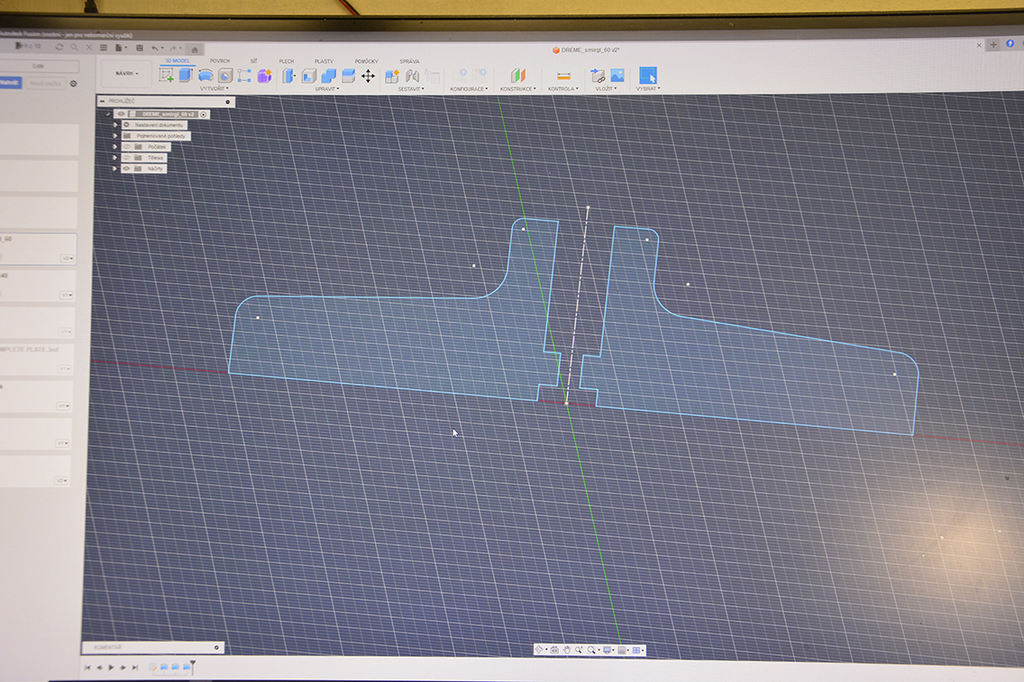Select the Joint tool icon

[412, 76]
